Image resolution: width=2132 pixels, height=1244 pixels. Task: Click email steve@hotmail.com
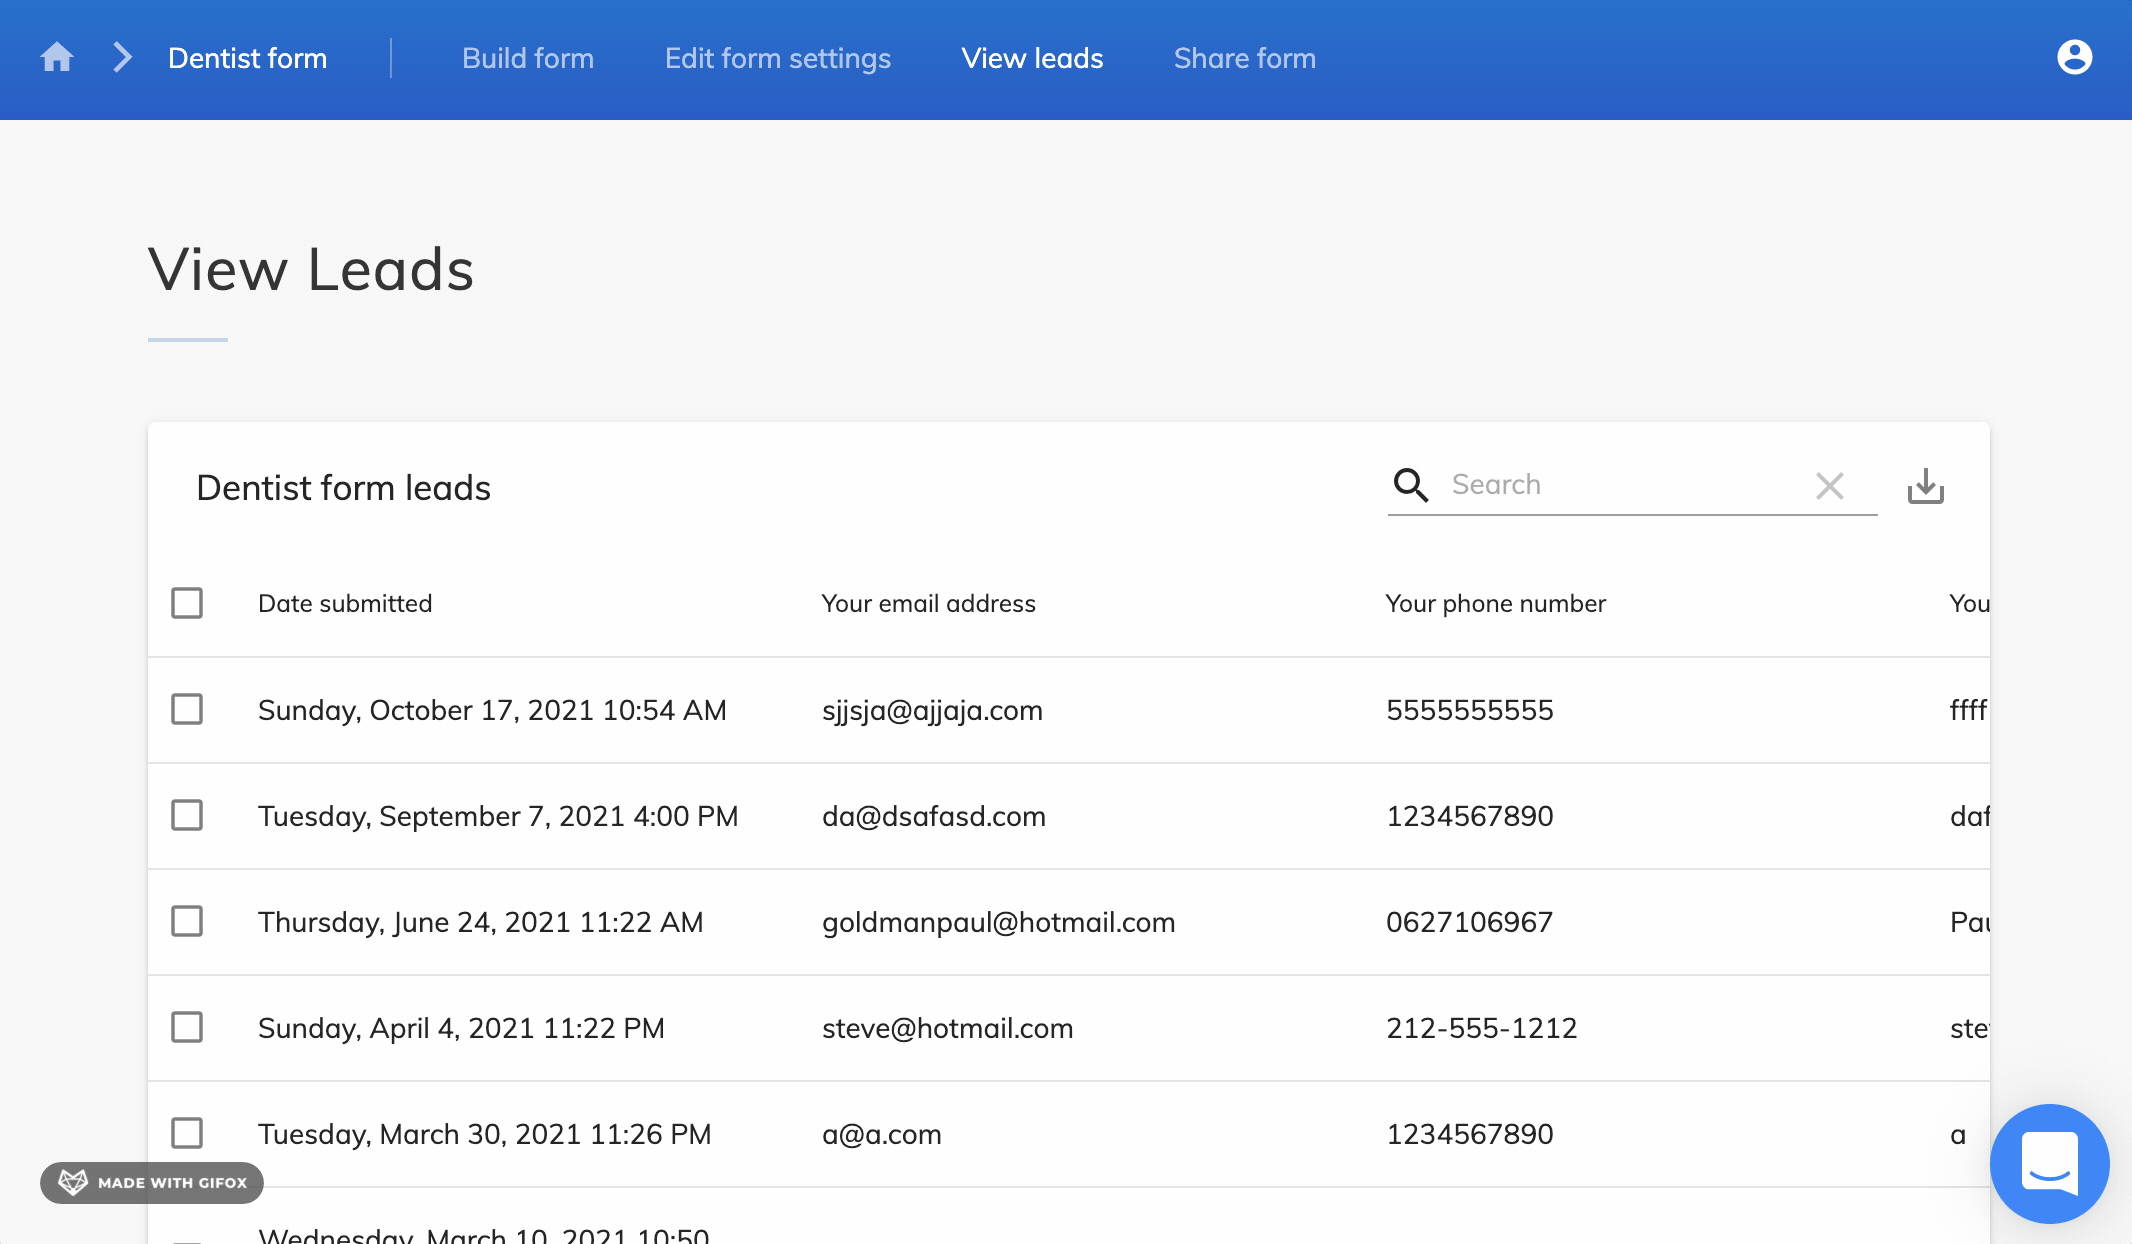[x=947, y=1028]
